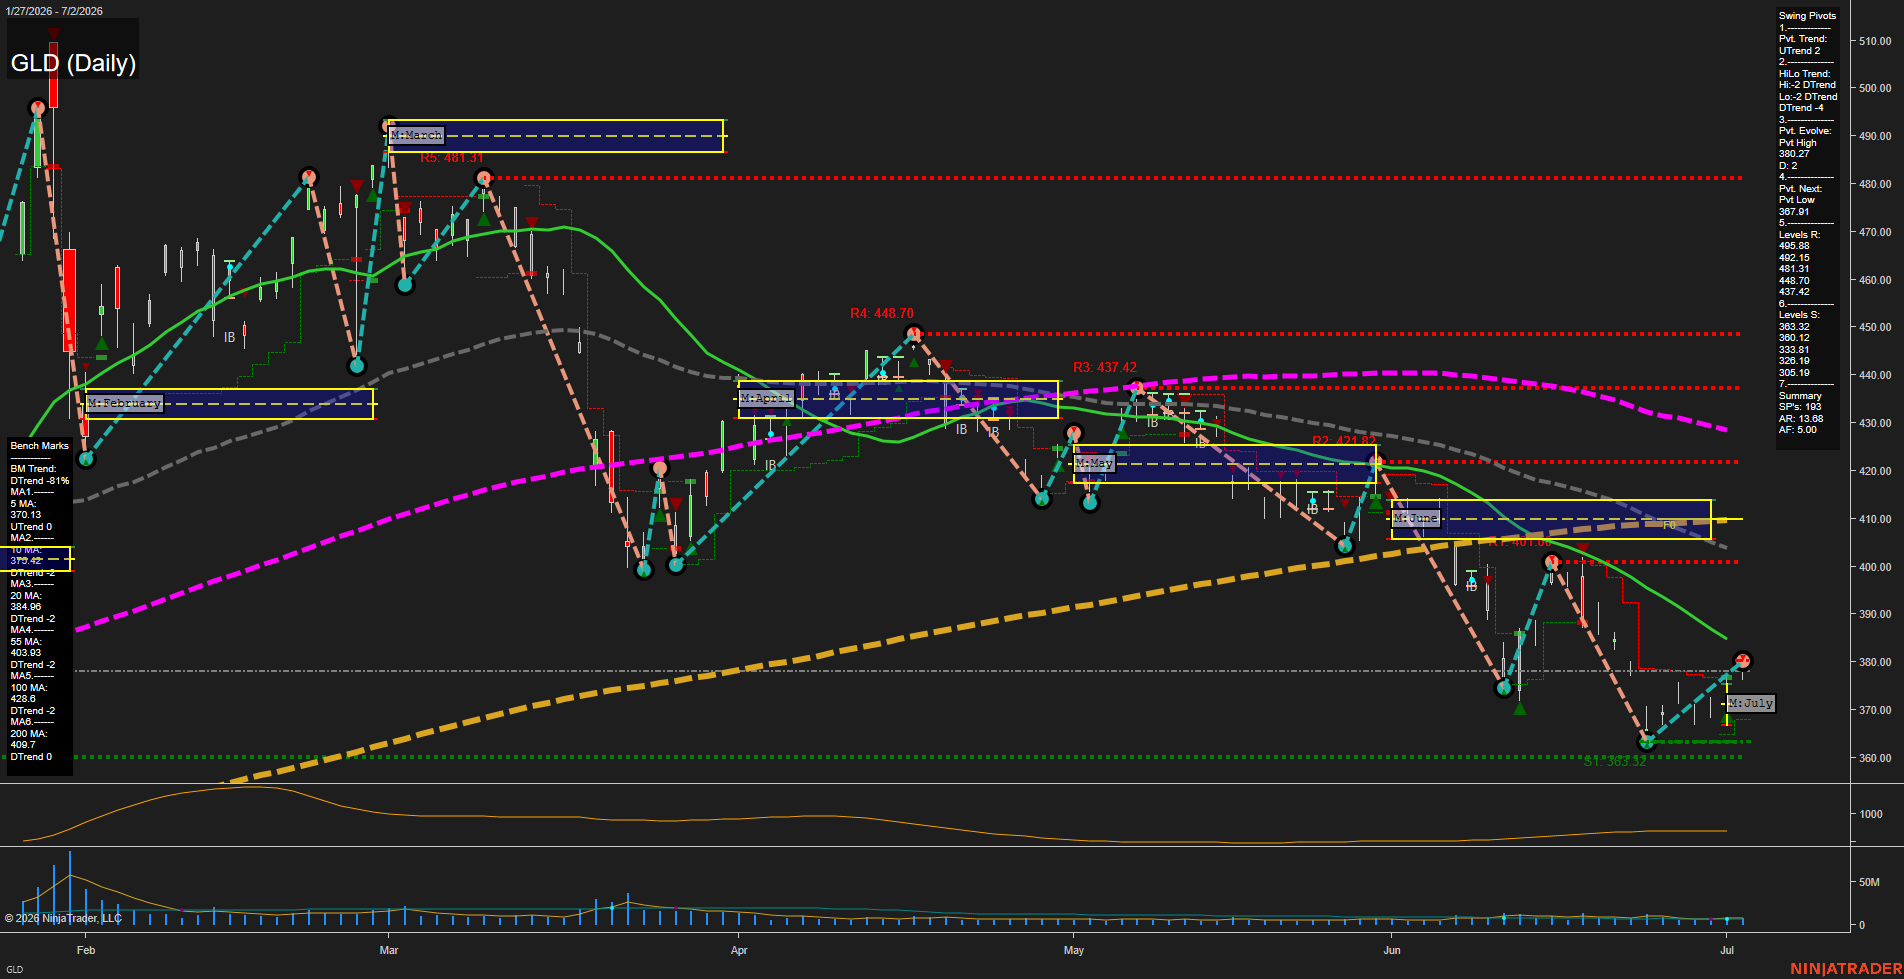Click the 200 MA: 409.7 entry
This screenshot has width=1904, height=979.
[29, 739]
